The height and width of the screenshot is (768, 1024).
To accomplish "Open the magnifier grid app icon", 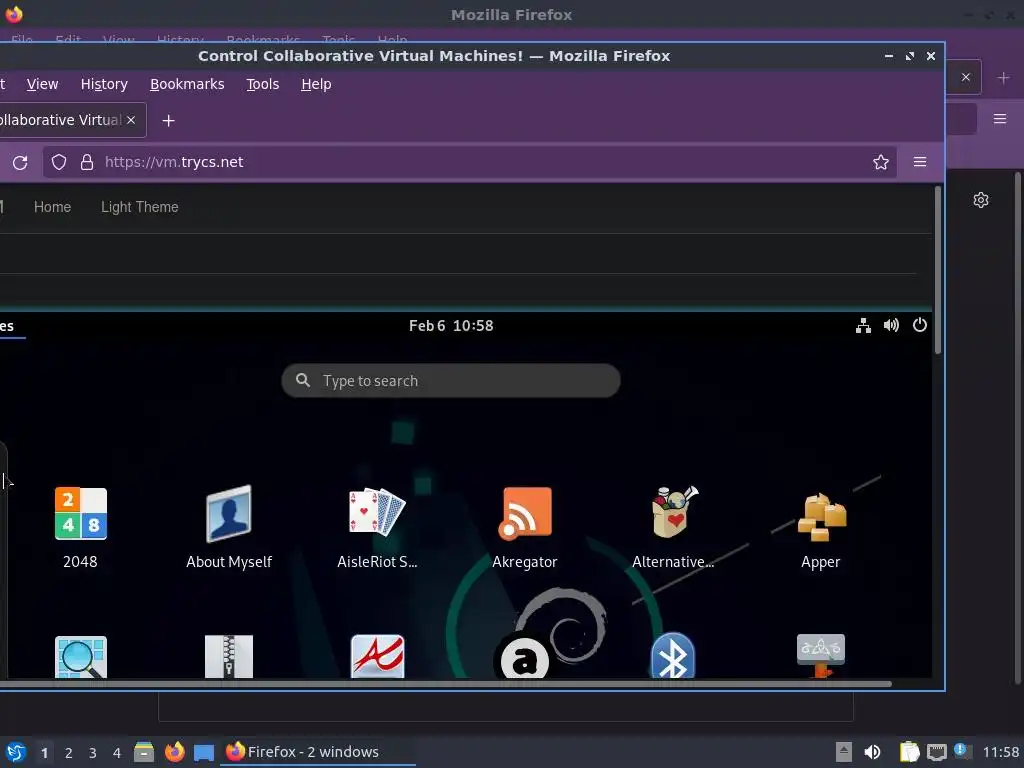I will 80,656.
